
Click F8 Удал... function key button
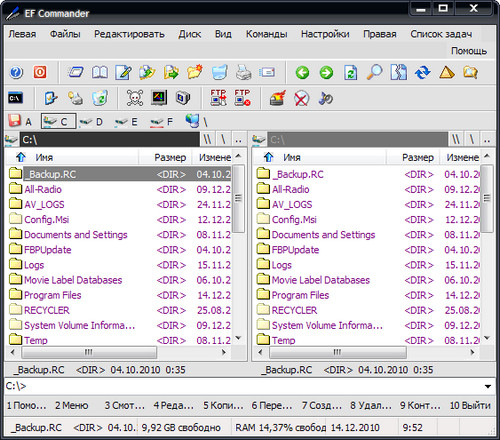(x=371, y=406)
